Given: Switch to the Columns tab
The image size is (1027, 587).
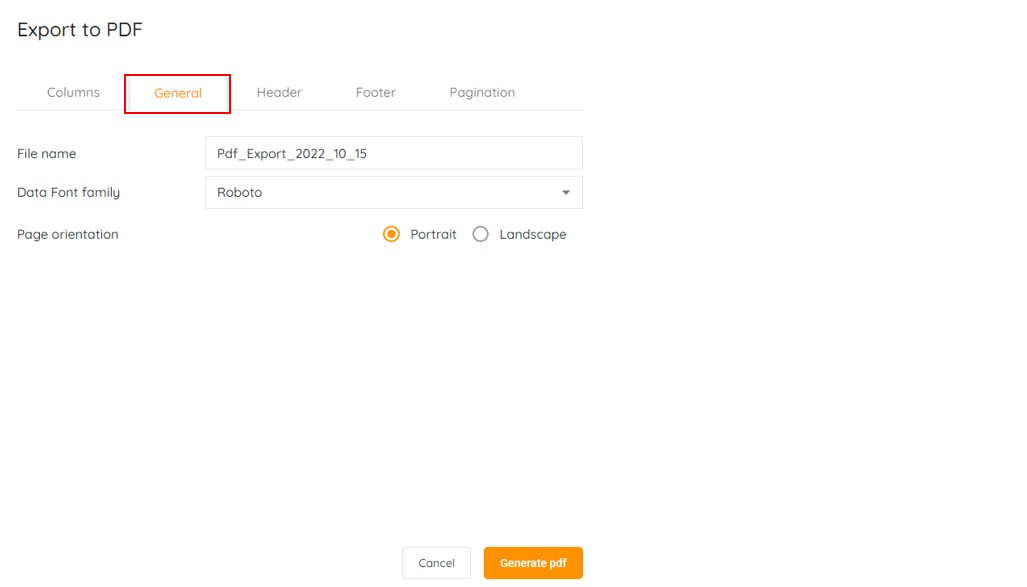Looking at the screenshot, I should (x=73, y=93).
